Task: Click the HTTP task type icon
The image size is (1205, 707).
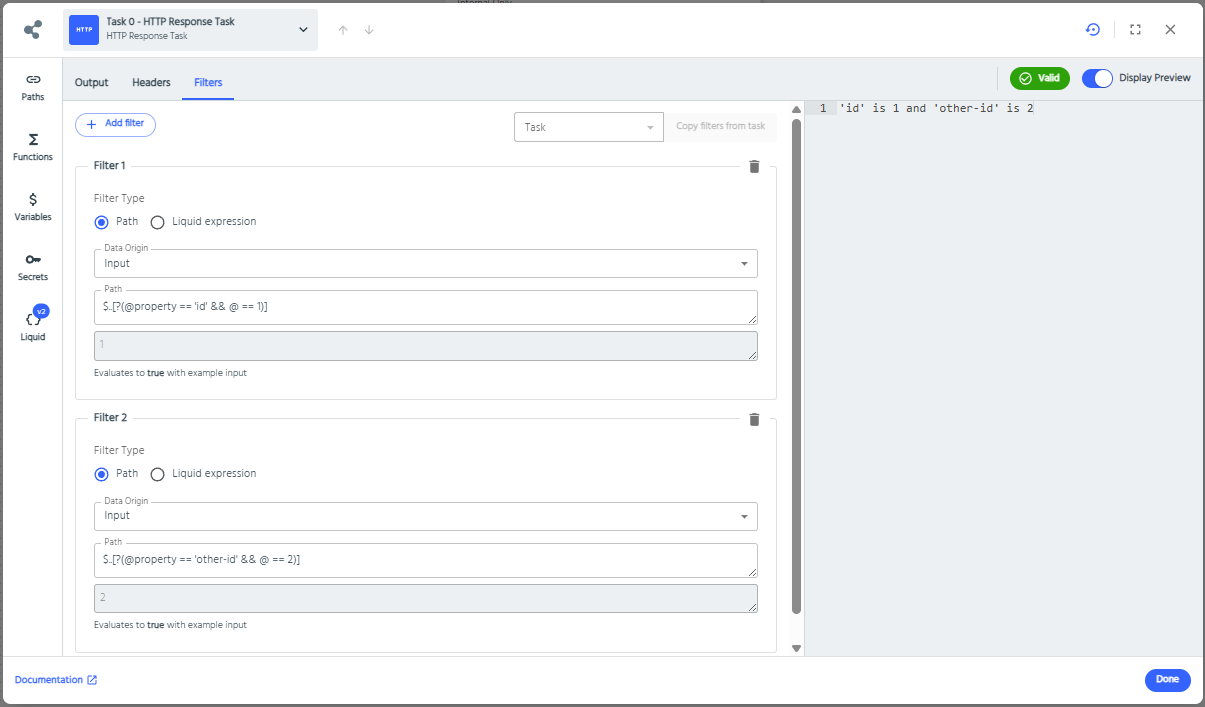Action: pos(84,30)
